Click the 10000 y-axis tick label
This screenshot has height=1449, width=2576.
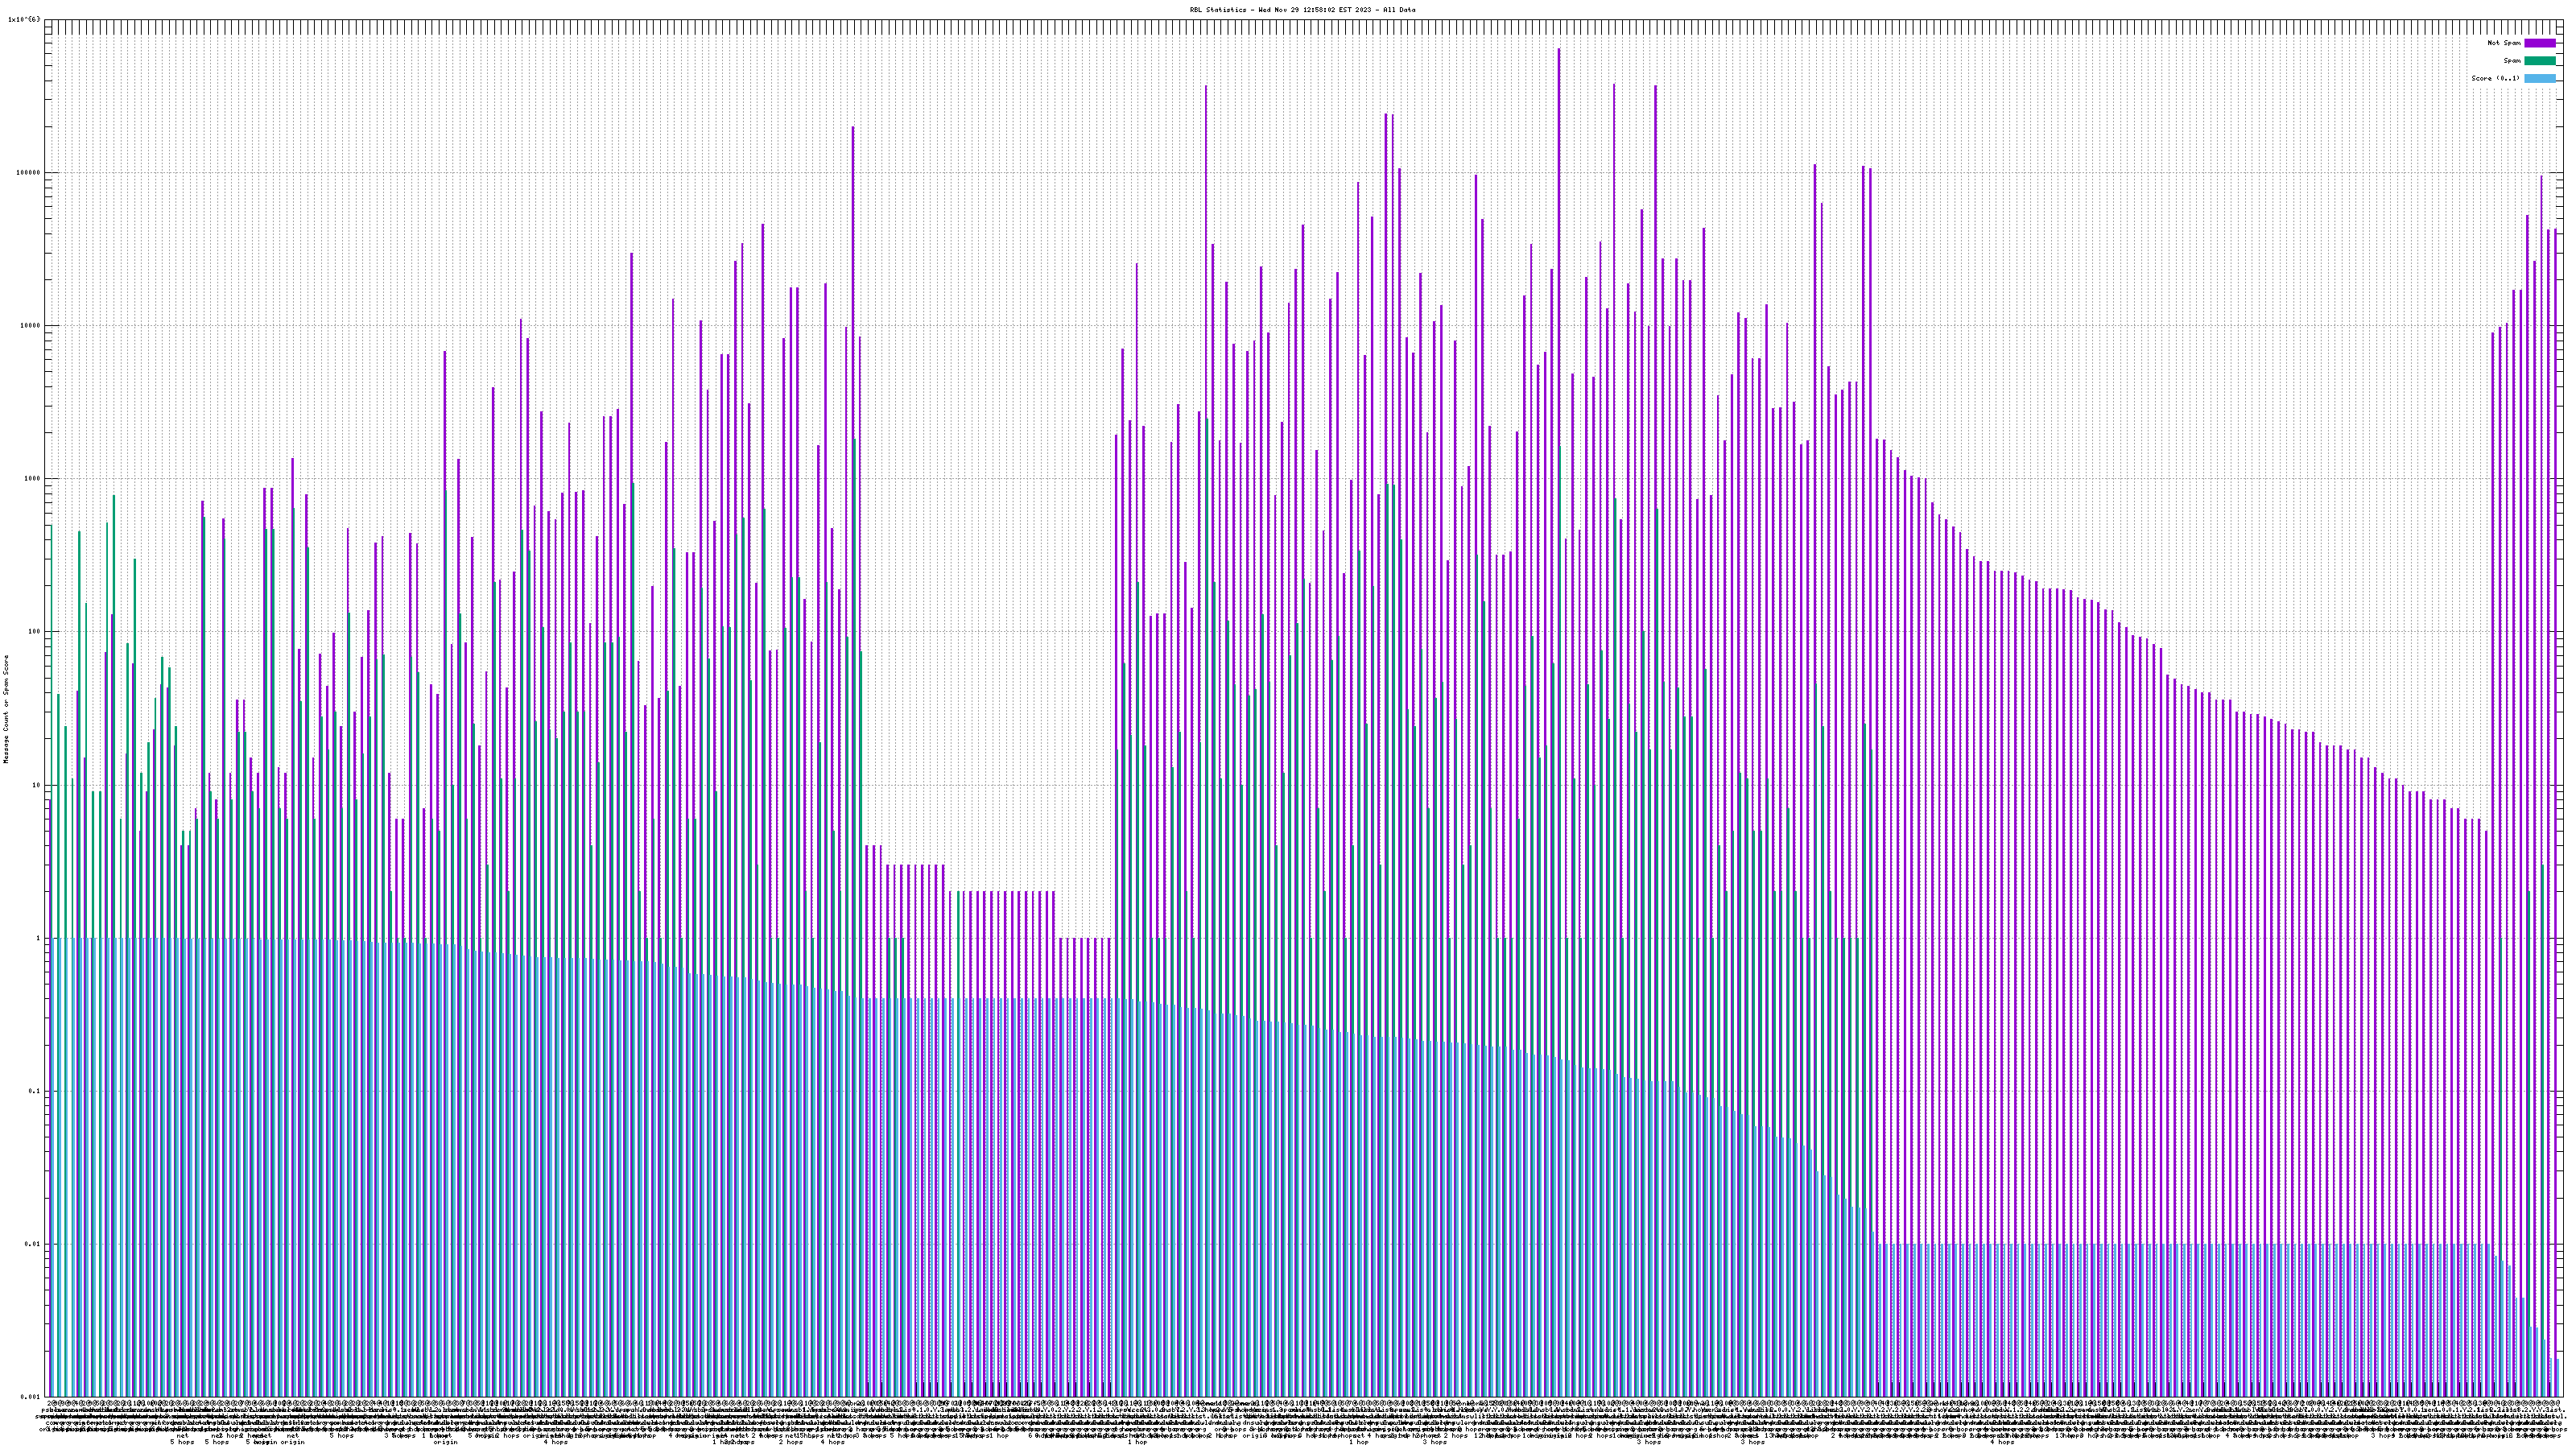[x=30, y=325]
